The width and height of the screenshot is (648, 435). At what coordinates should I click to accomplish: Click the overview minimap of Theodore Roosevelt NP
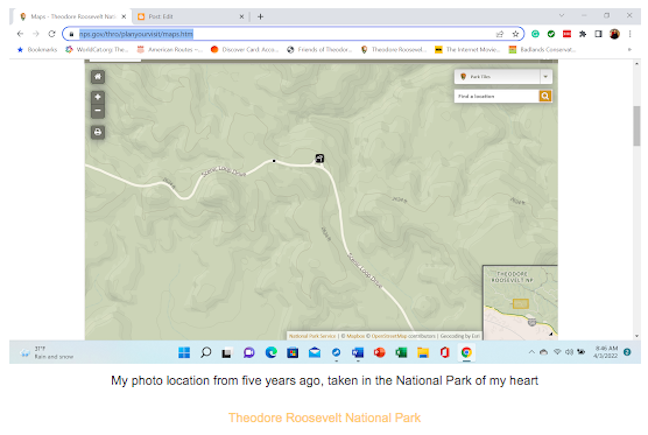tap(520, 300)
